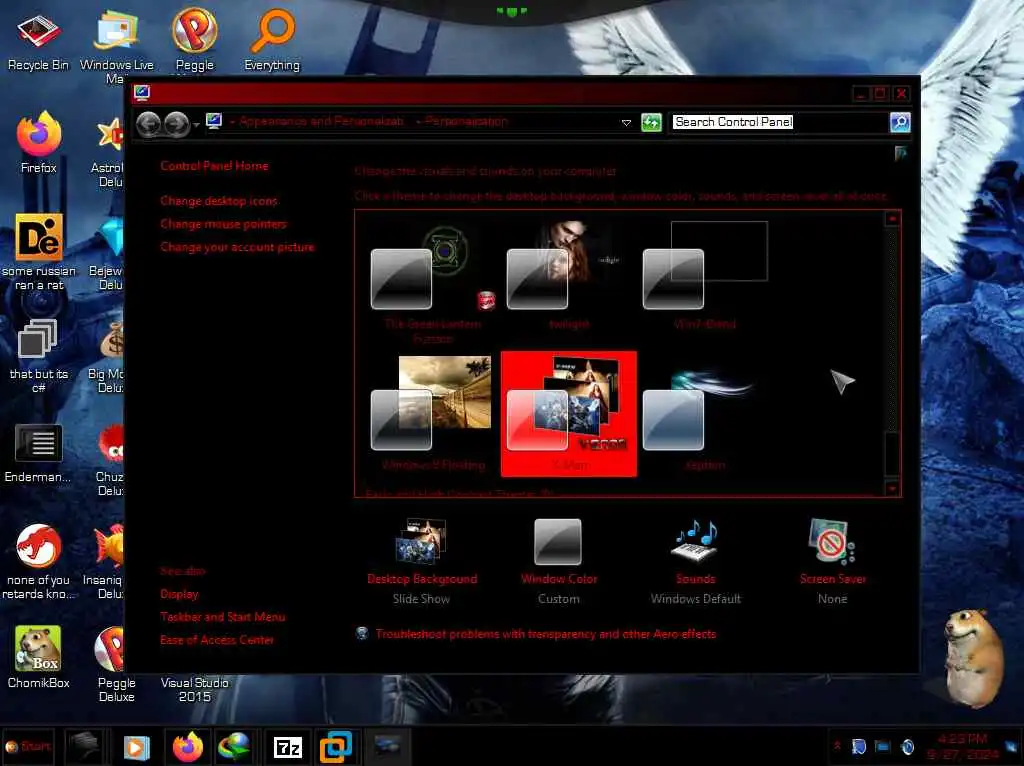Open VMware taskbar icon
The image size is (1024, 766).
(x=336, y=746)
